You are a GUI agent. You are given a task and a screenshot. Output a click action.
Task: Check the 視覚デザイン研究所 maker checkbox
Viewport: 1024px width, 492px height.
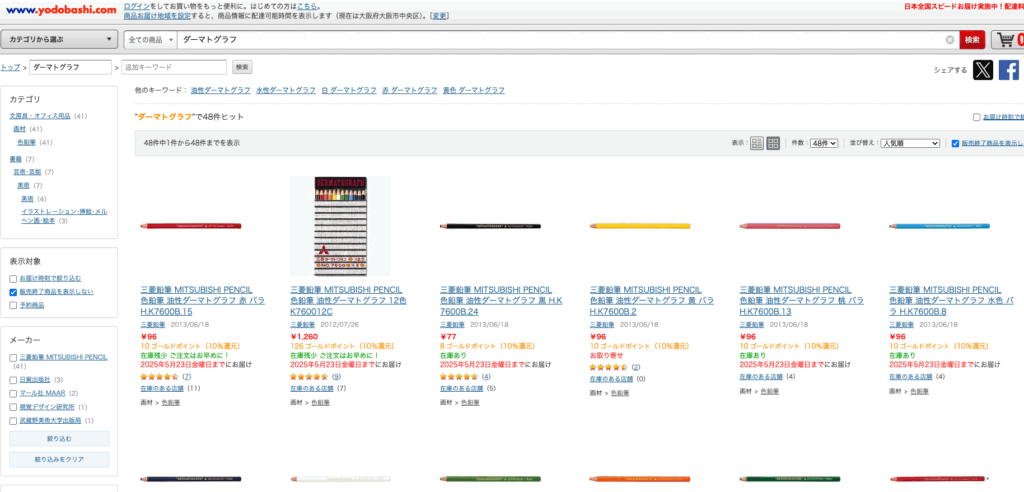(x=13, y=407)
